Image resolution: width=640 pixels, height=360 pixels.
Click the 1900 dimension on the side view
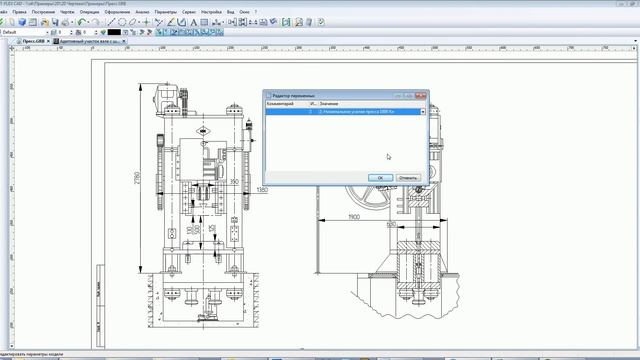[x=354, y=217]
